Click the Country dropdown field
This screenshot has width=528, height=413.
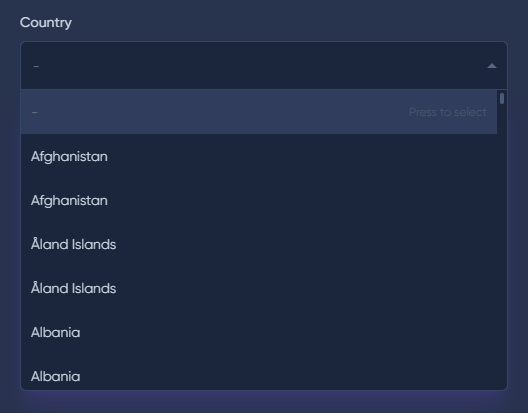click(264, 66)
